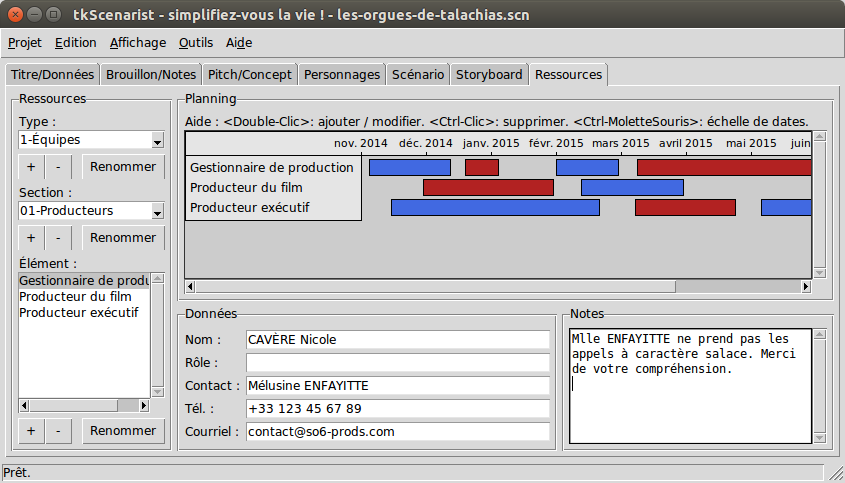Open the Outils menu
The height and width of the screenshot is (483, 845).
click(196, 43)
